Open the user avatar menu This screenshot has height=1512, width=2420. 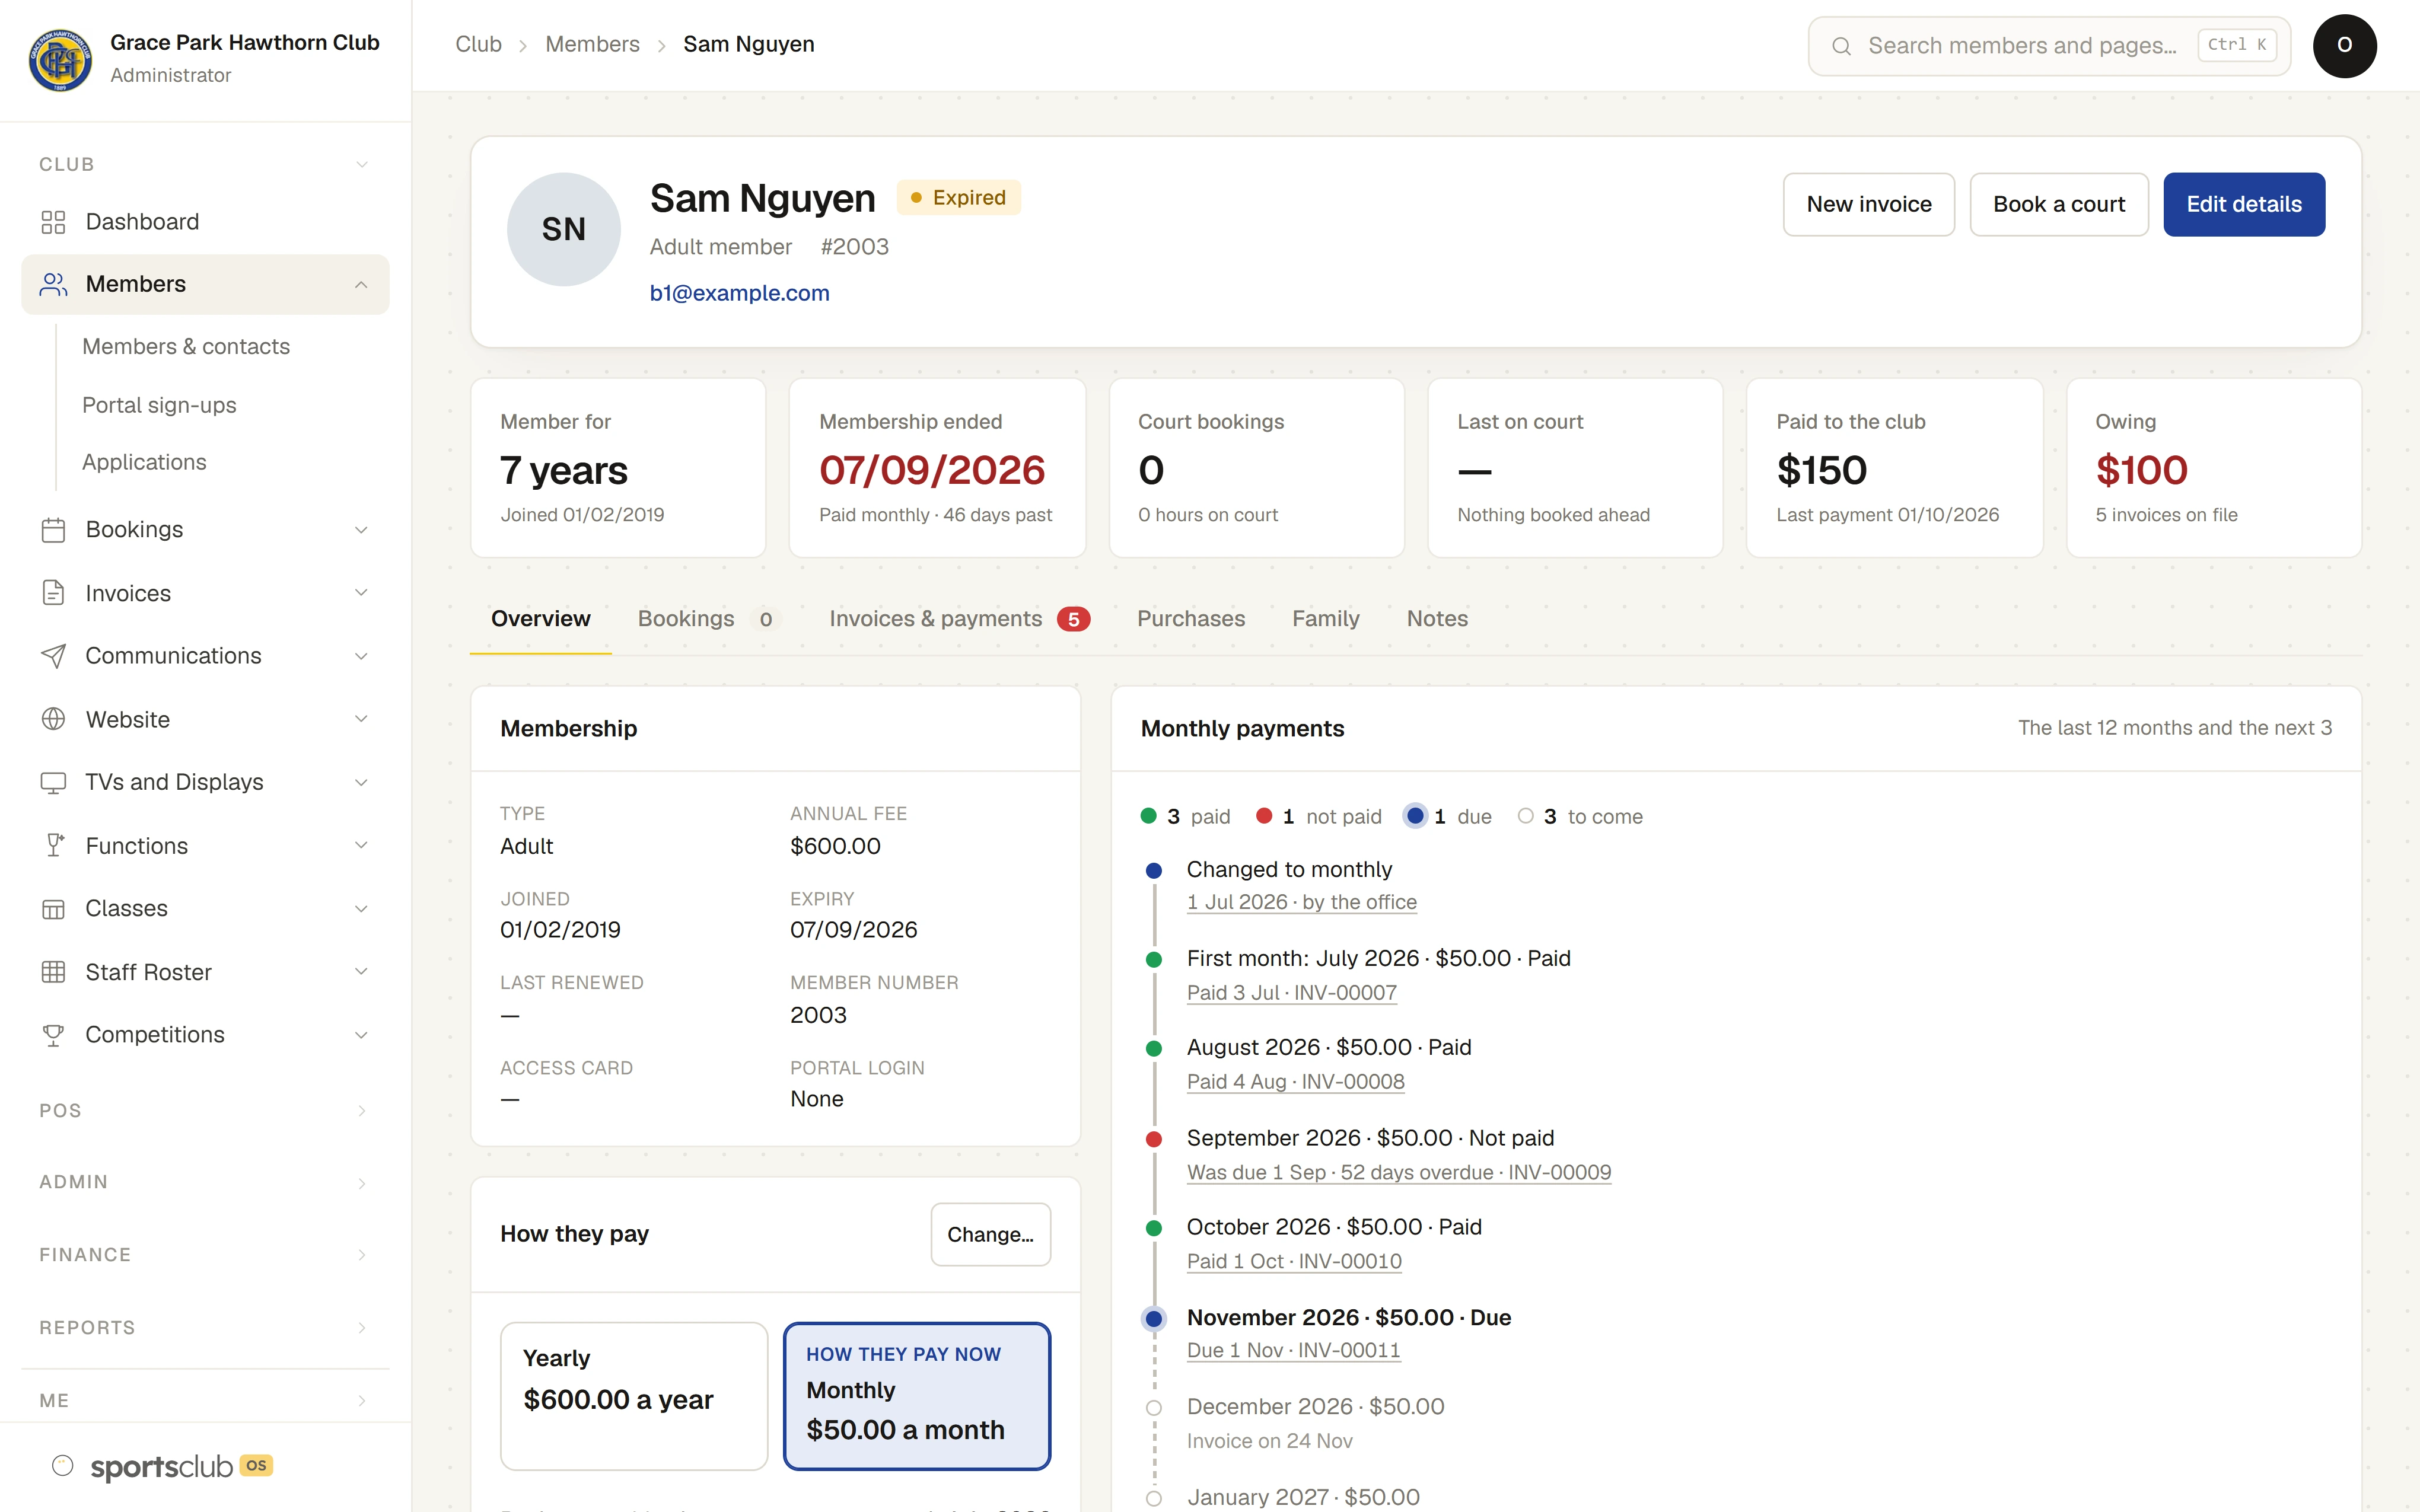coord(2344,46)
